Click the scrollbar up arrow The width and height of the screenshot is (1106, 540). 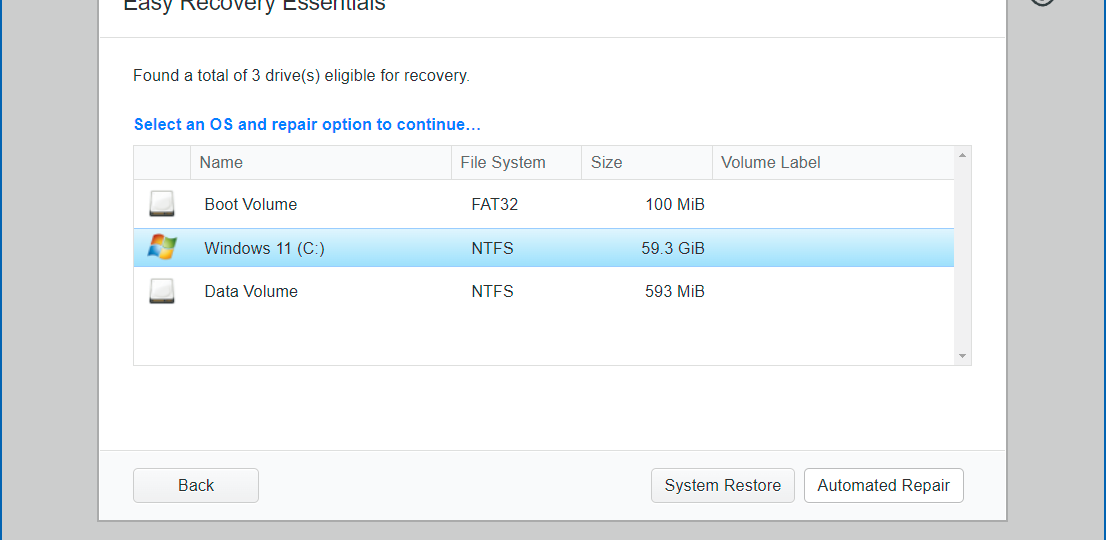(x=962, y=155)
